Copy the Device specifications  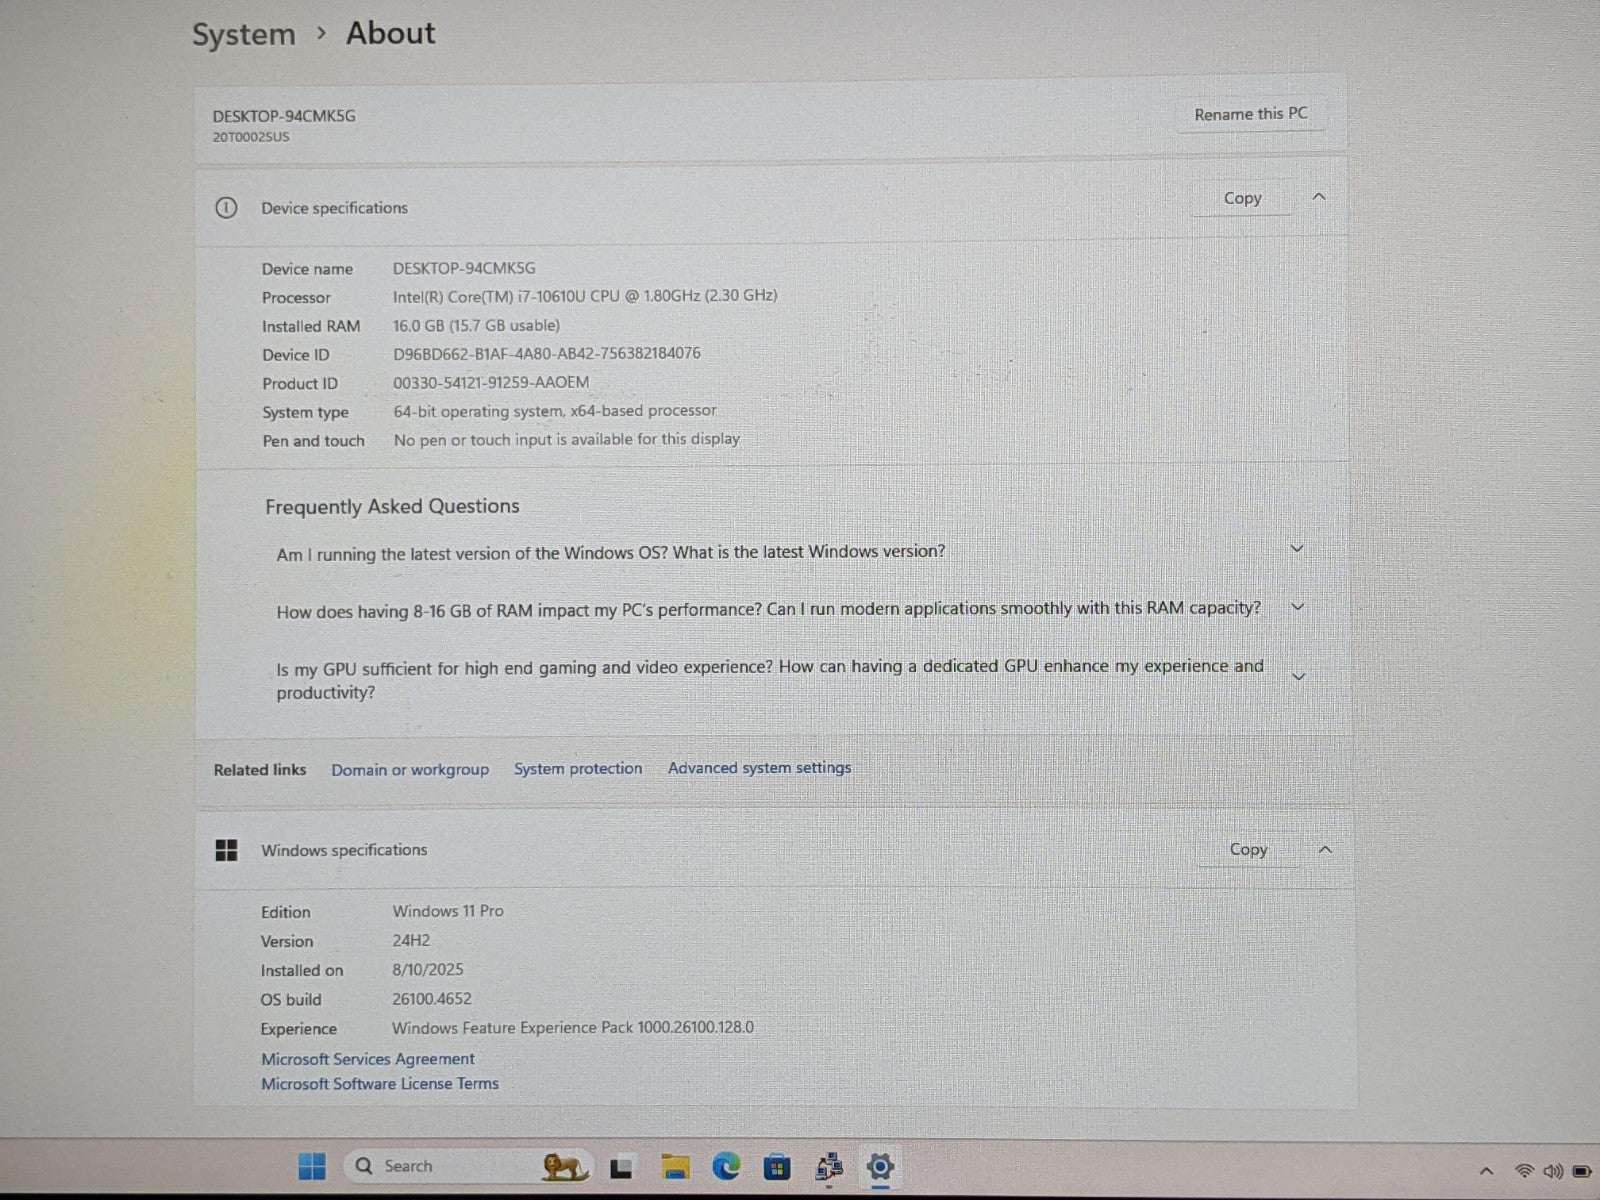click(x=1242, y=199)
